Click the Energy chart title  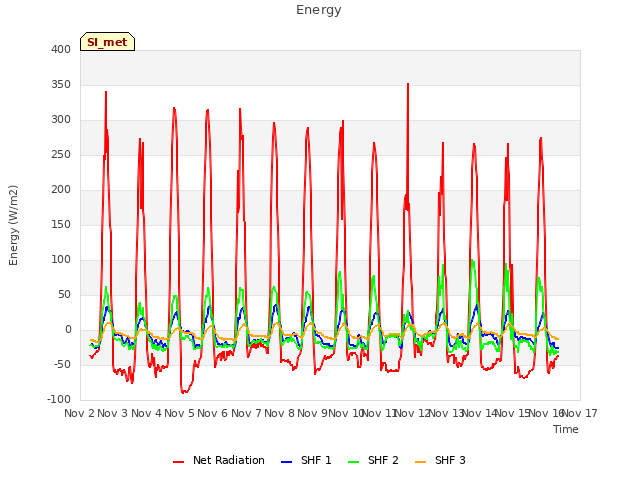pos(318,10)
